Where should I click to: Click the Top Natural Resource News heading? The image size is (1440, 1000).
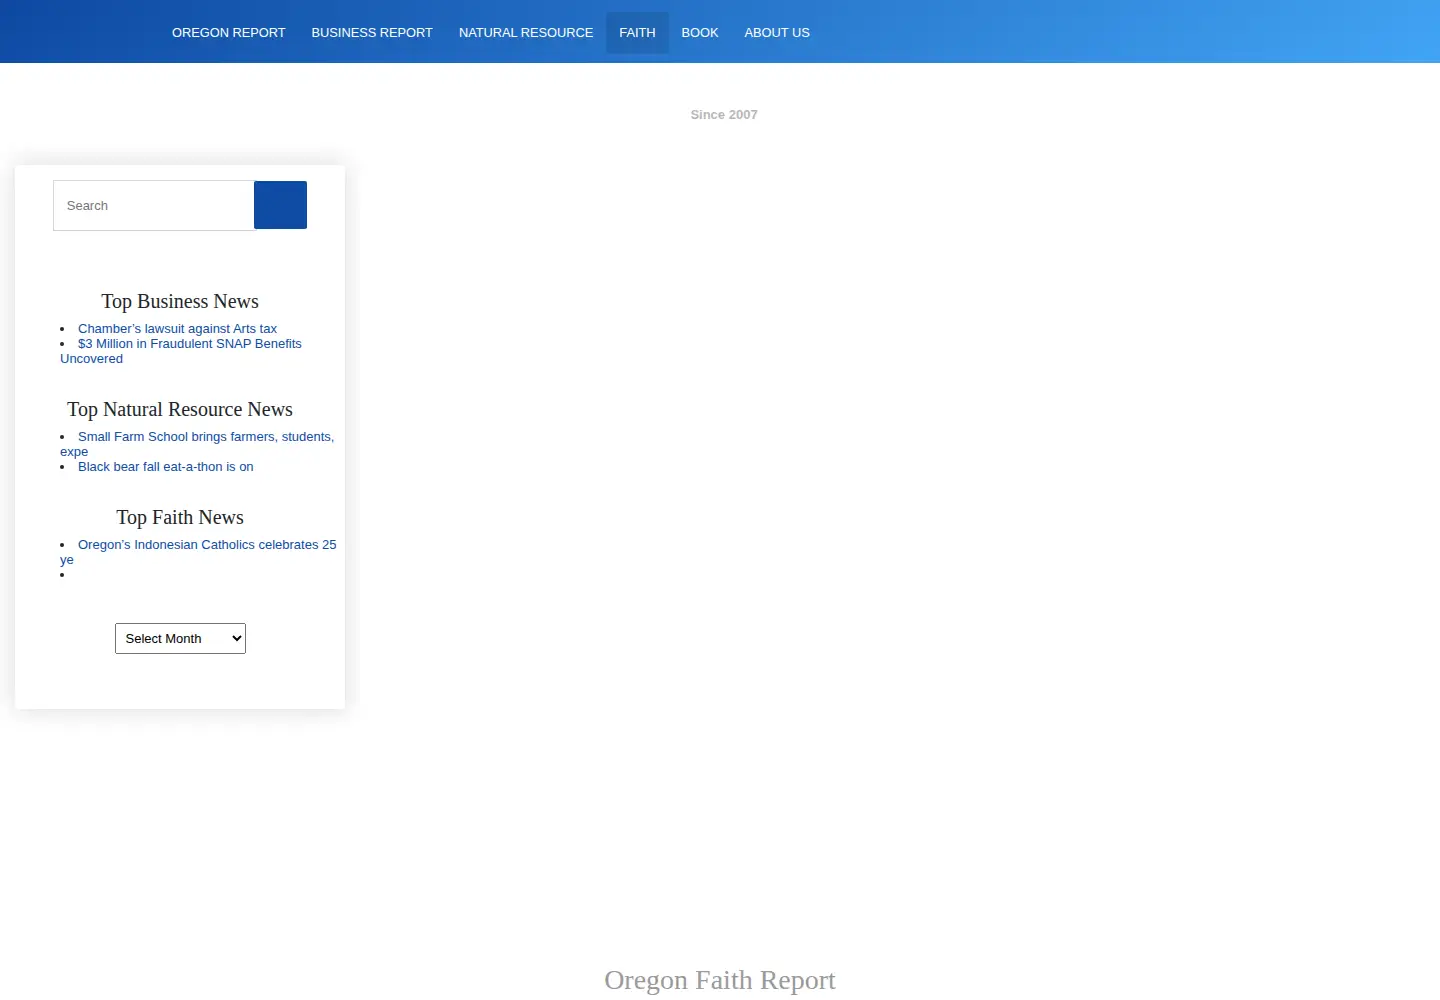[180, 409]
